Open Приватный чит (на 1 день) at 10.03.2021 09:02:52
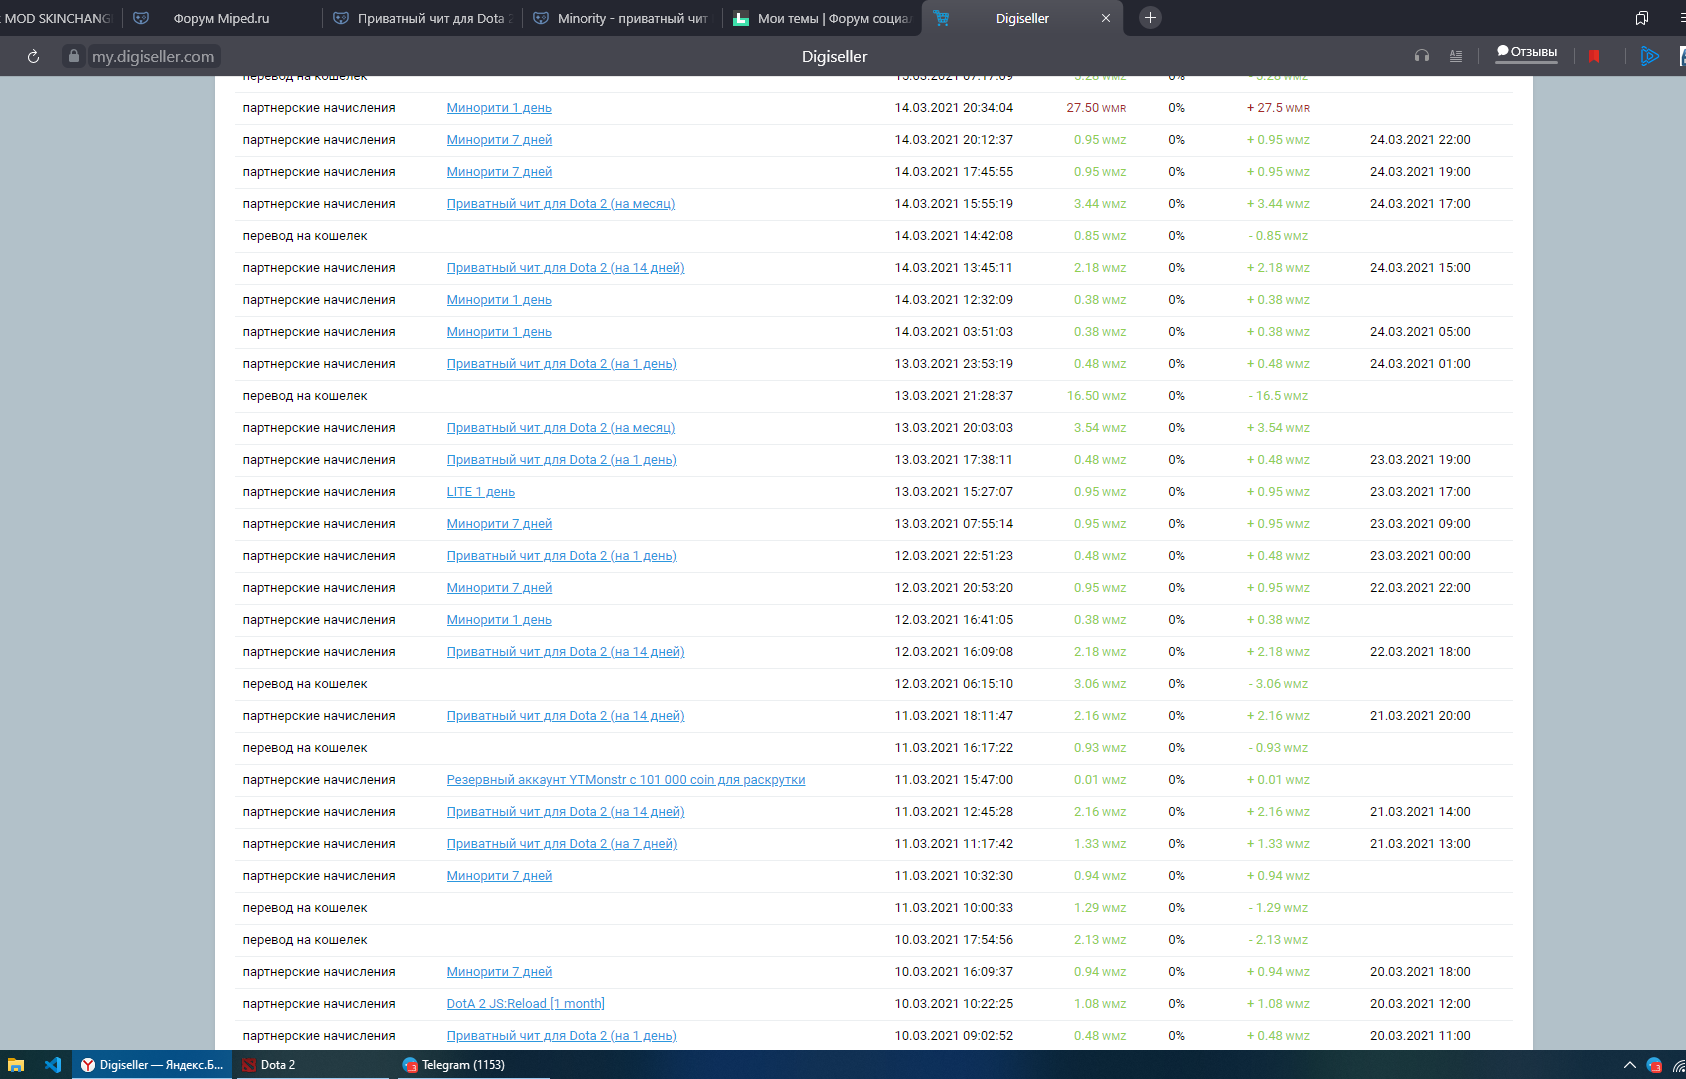 [562, 1036]
